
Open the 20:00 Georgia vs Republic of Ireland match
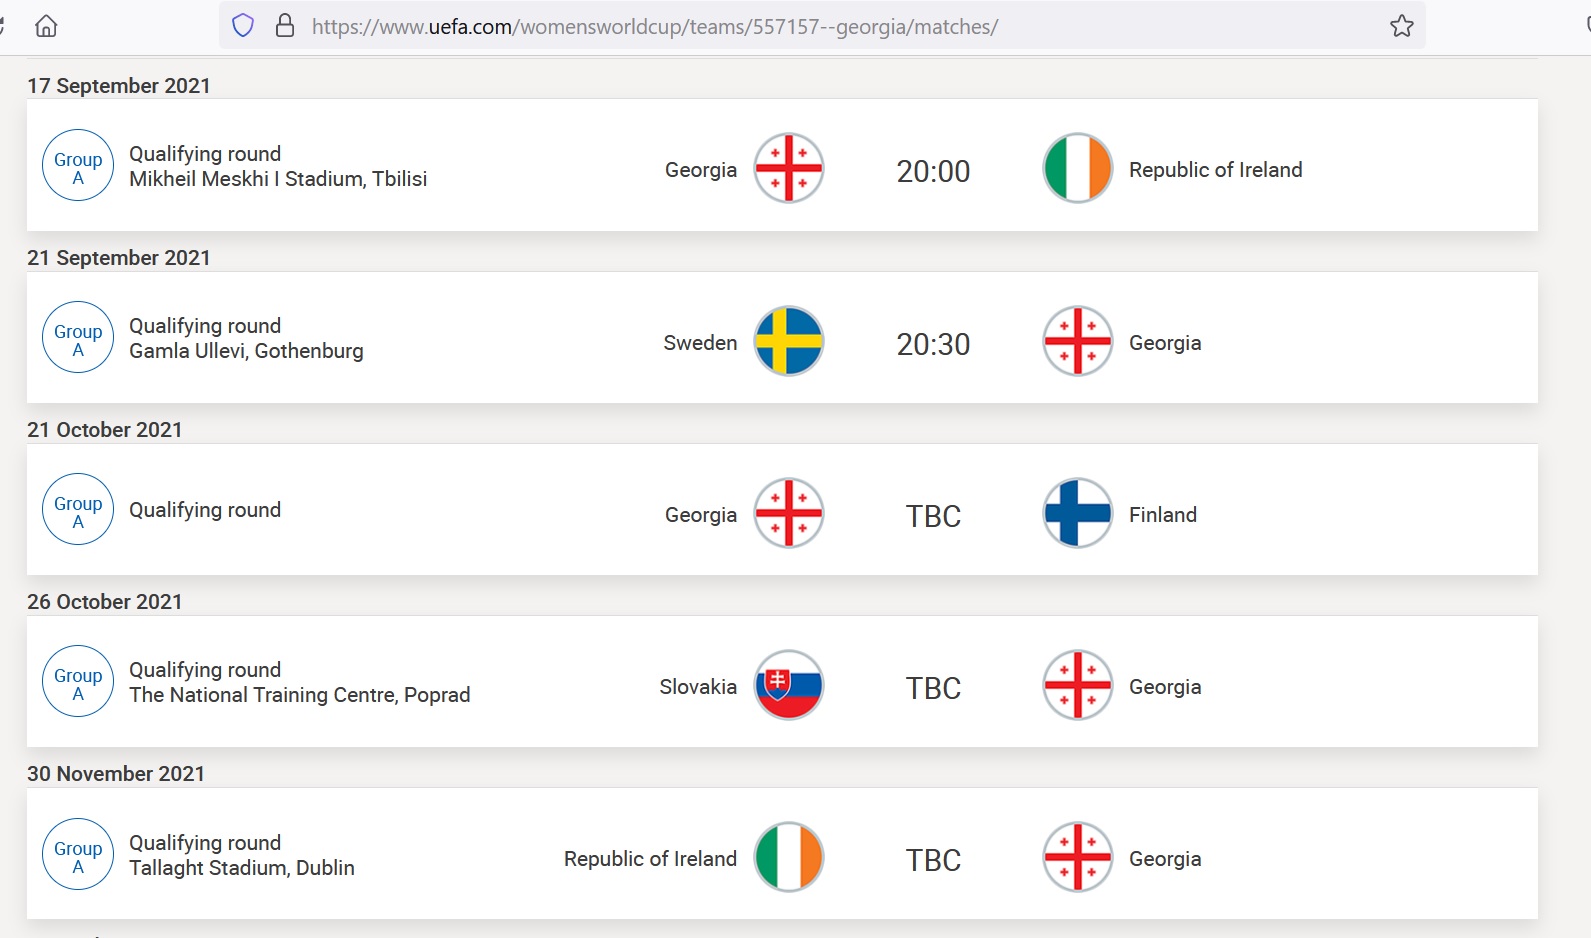point(932,171)
